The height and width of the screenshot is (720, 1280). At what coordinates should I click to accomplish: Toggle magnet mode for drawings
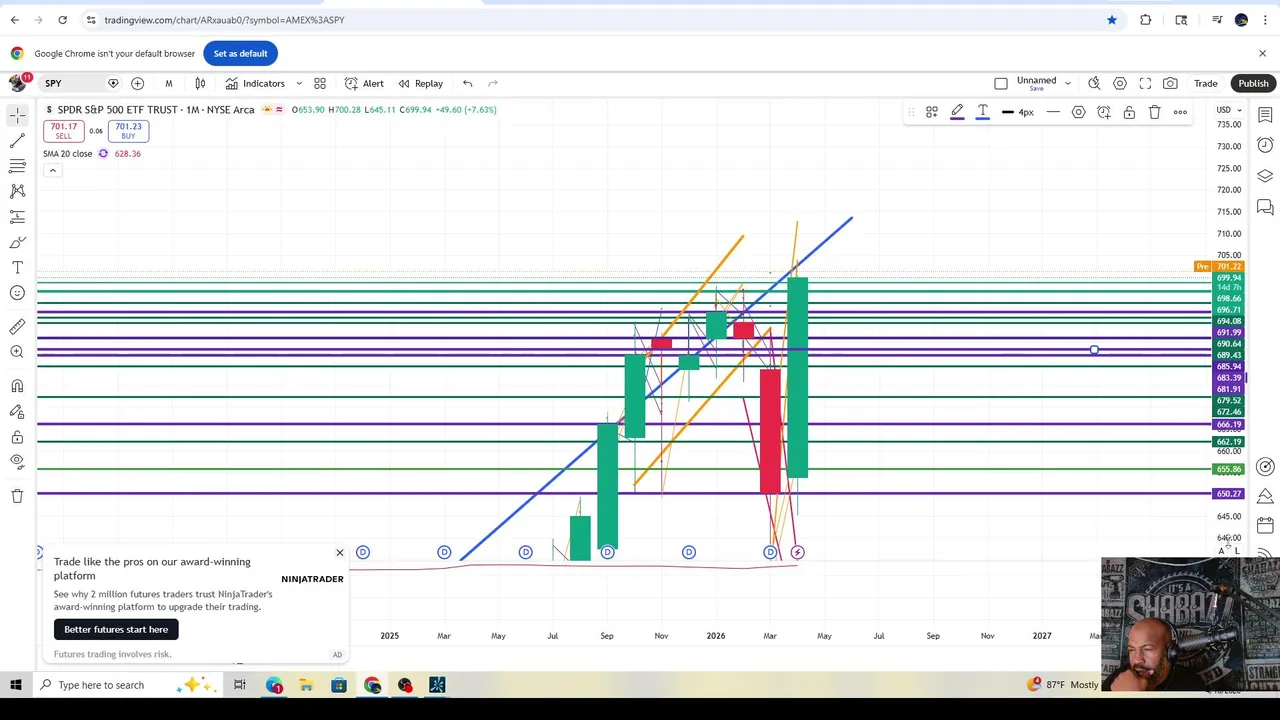tap(17, 386)
